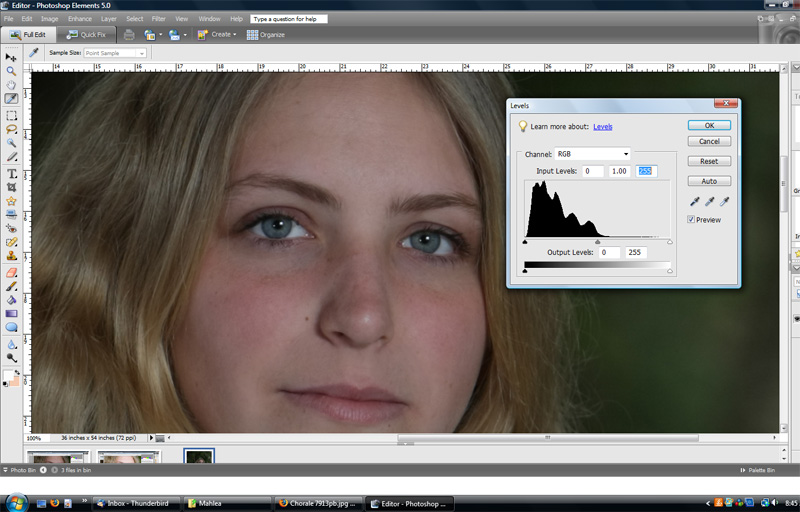
Task: Set gray point eyedropper in Levels
Action: (709, 201)
